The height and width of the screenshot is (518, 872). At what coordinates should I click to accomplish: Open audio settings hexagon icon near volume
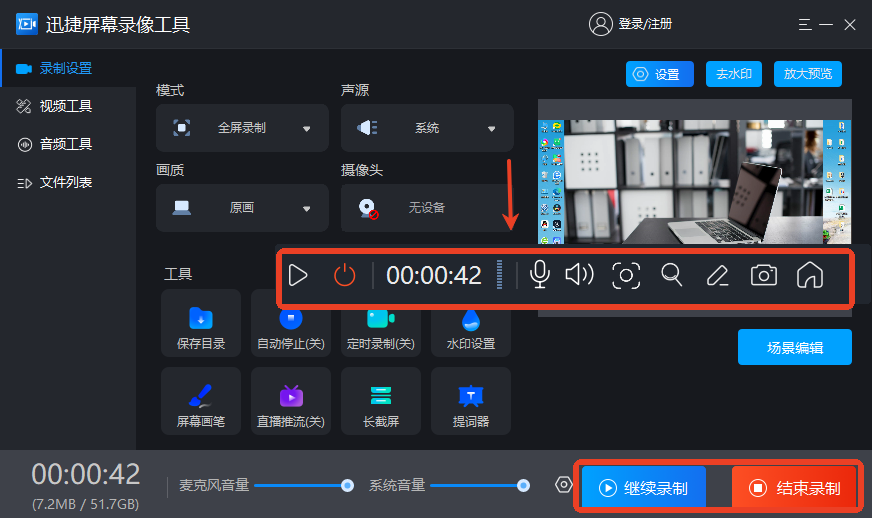(563, 485)
